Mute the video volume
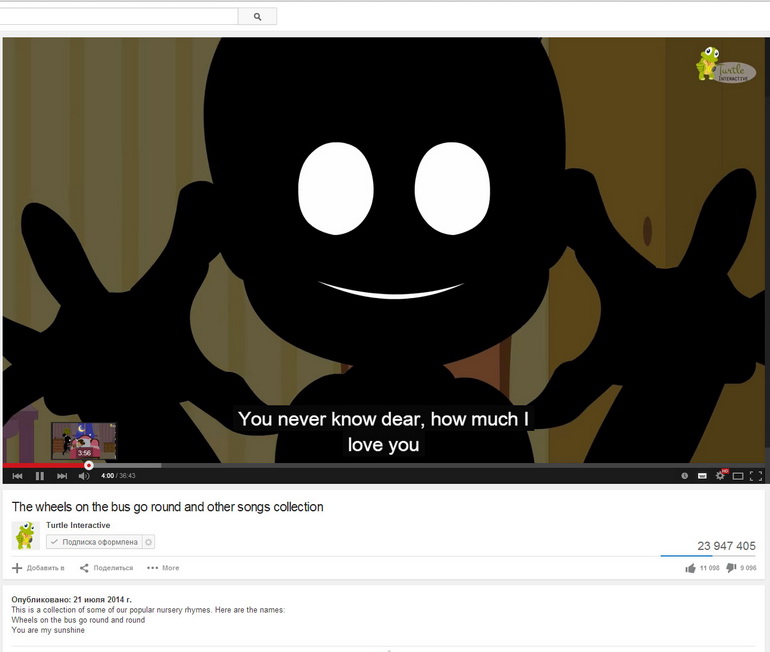 [85, 476]
